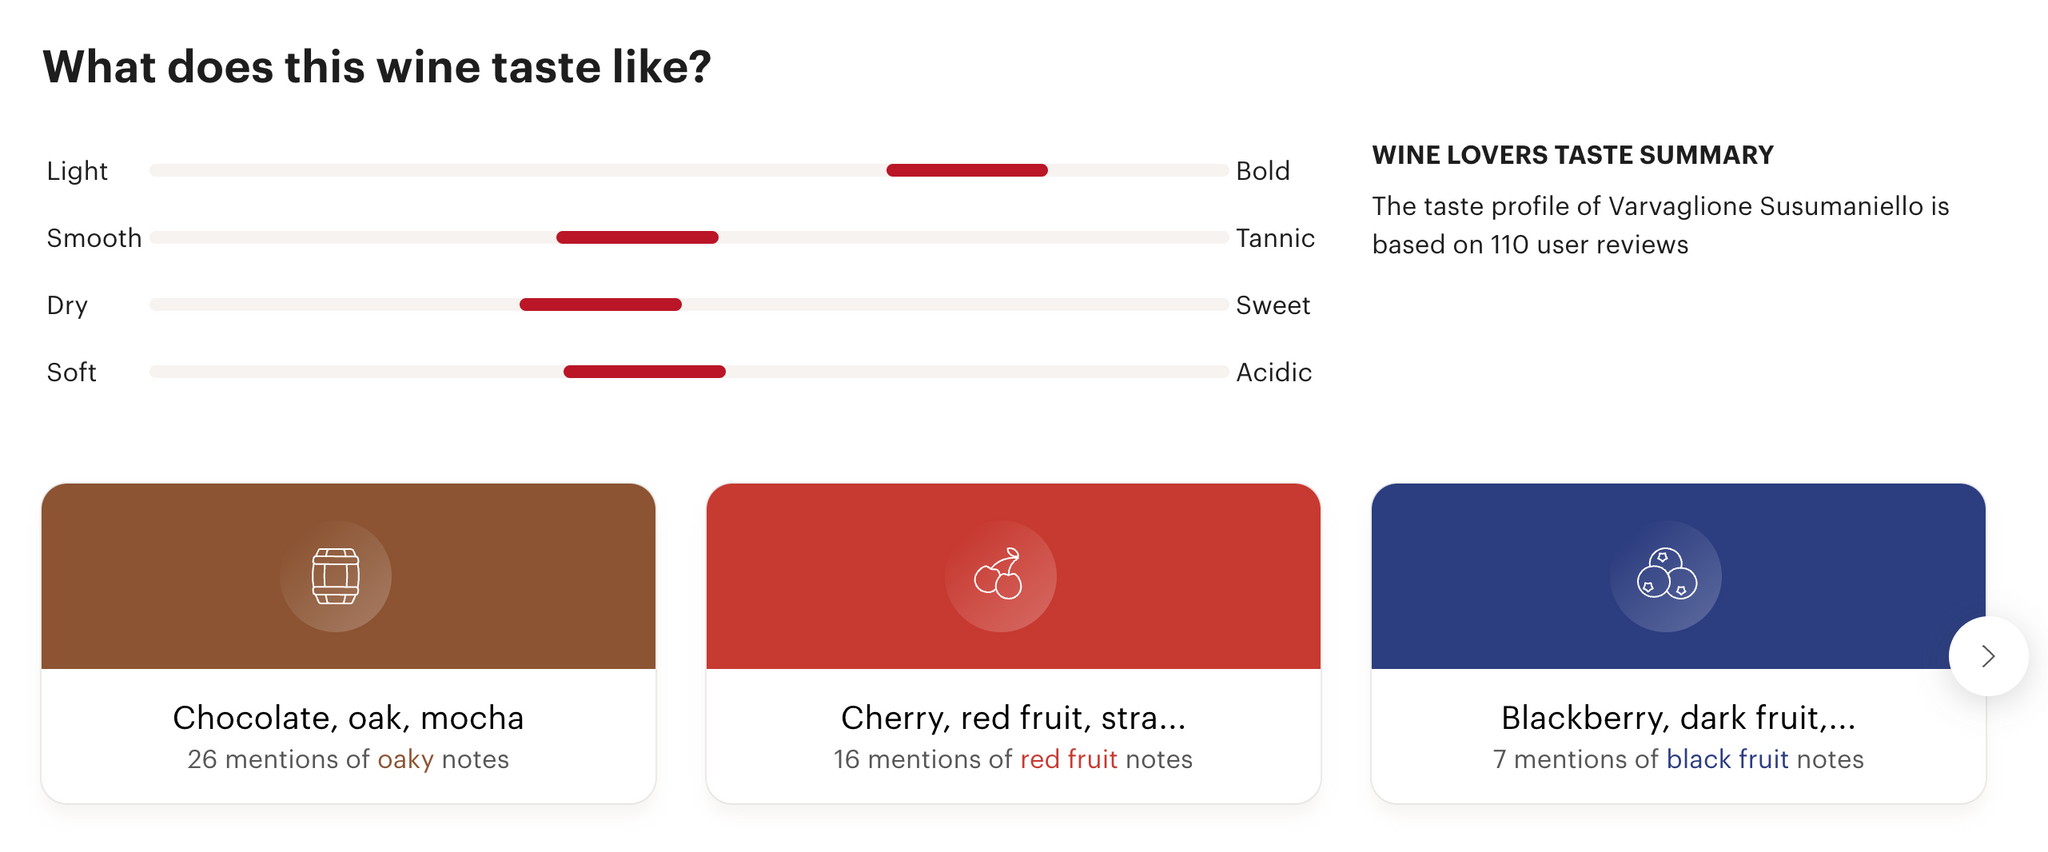Click the "black fruit" highlighted text

click(1727, 760)
